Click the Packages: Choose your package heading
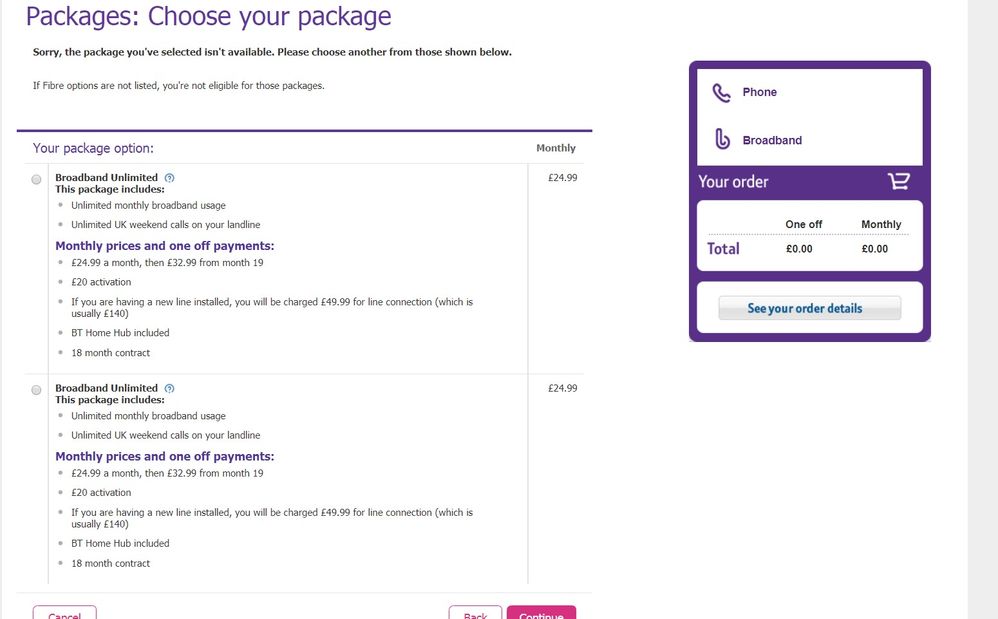This screenshot has width=998, height=619. point(208,16)
